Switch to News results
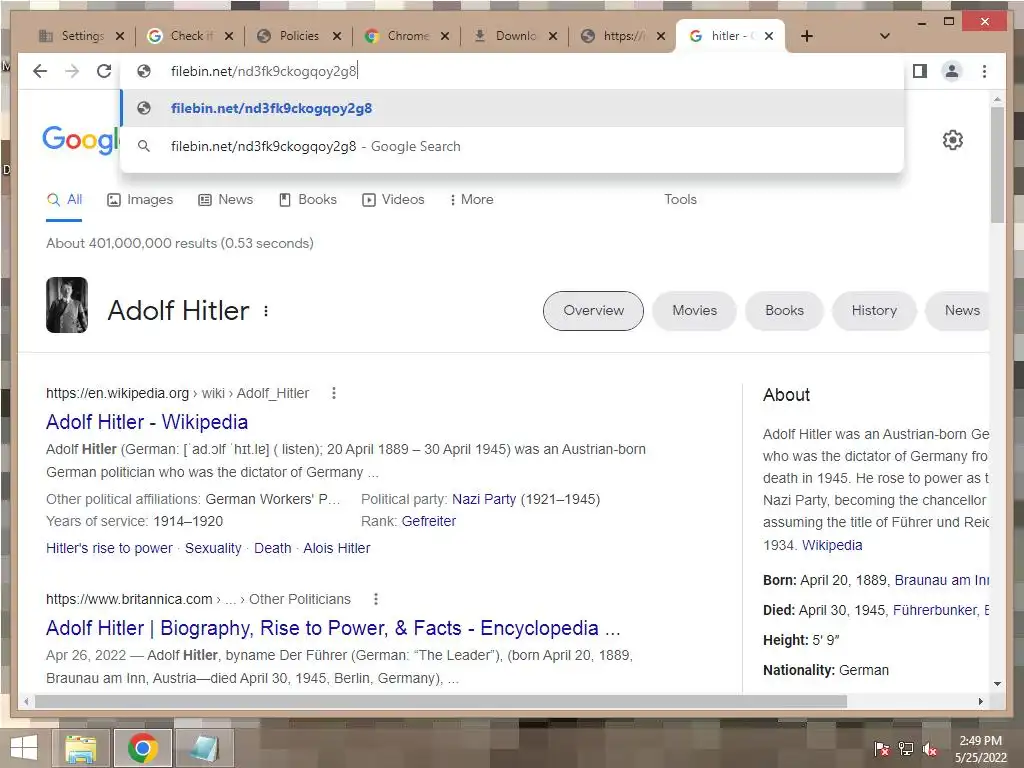 coord(225,200)
